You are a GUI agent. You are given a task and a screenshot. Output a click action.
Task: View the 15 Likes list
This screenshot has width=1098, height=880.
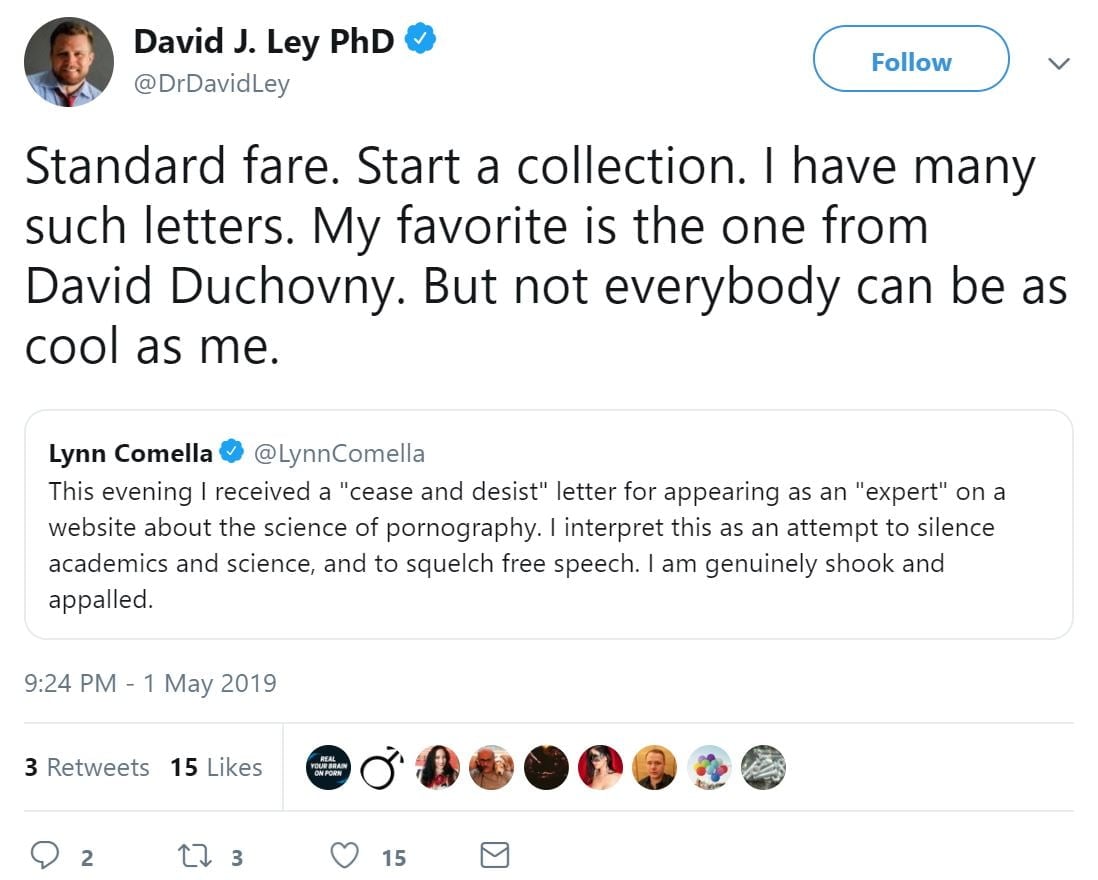pyautogui.click(x=216, y=768)
